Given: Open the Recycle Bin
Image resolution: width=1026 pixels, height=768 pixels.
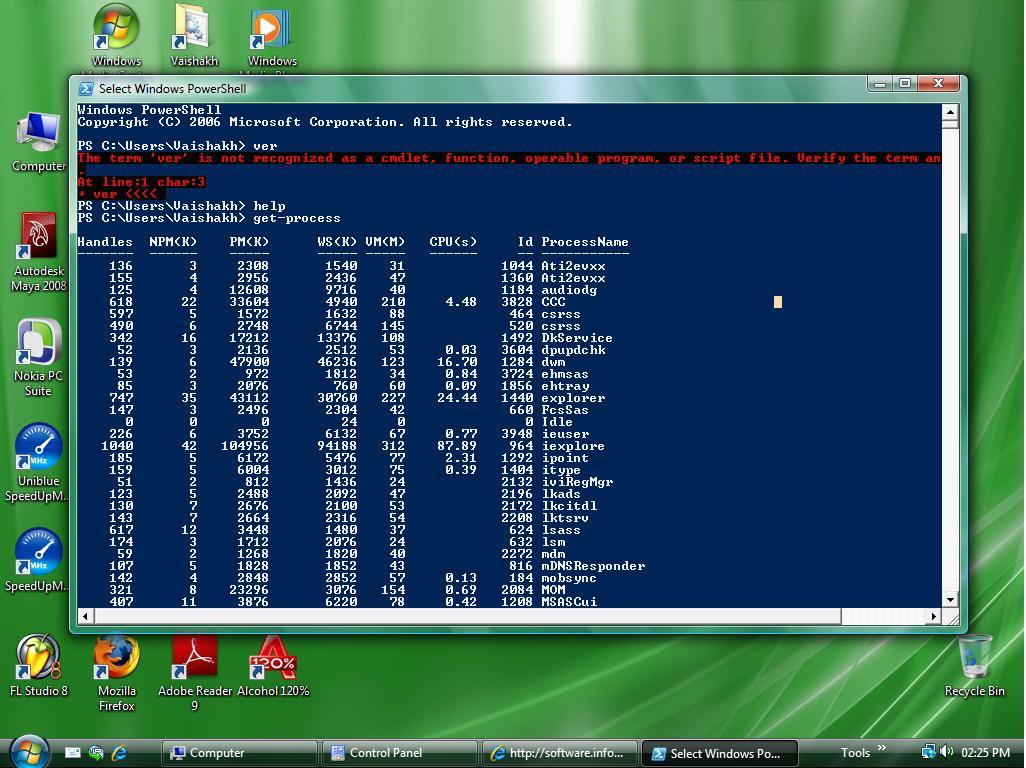Looking at the screenshot, I should coord(974,665).
